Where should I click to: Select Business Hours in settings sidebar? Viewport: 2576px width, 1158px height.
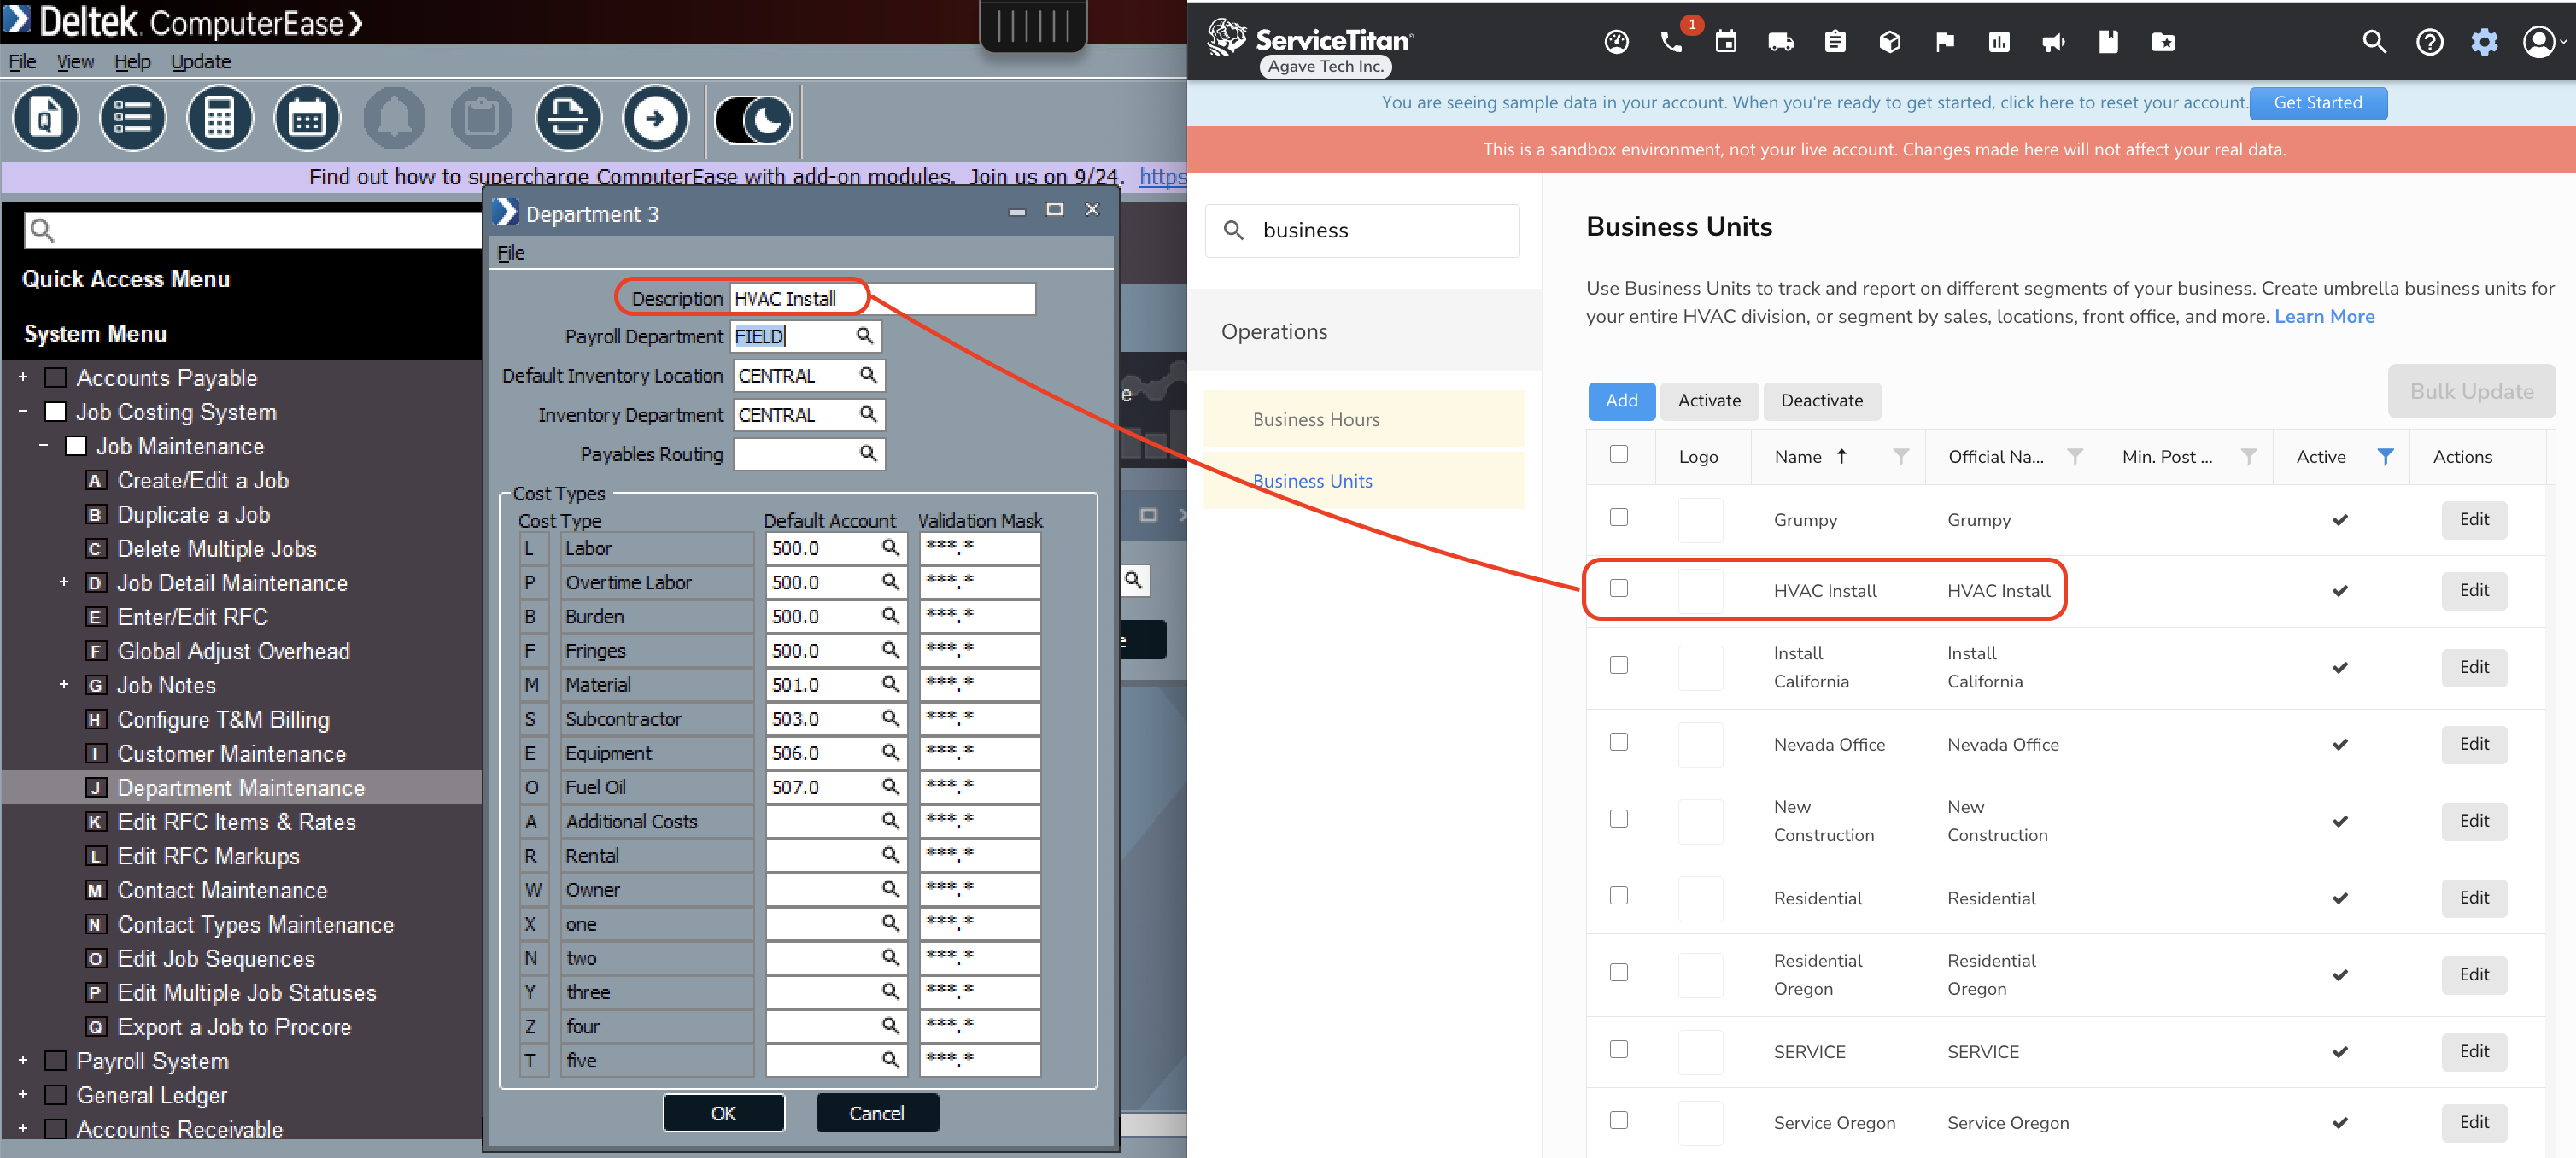click(1364, 420)
